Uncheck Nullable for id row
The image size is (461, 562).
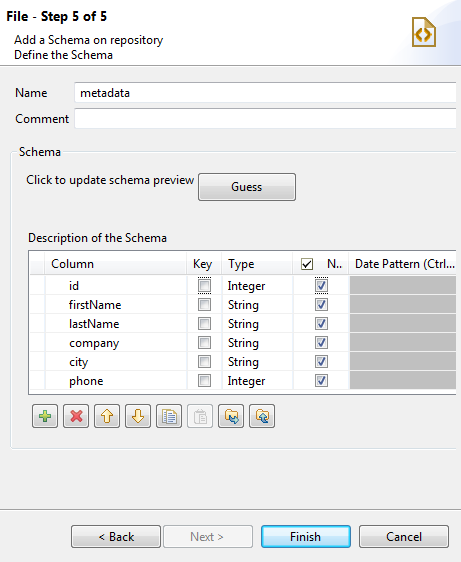tap(321, 286)
